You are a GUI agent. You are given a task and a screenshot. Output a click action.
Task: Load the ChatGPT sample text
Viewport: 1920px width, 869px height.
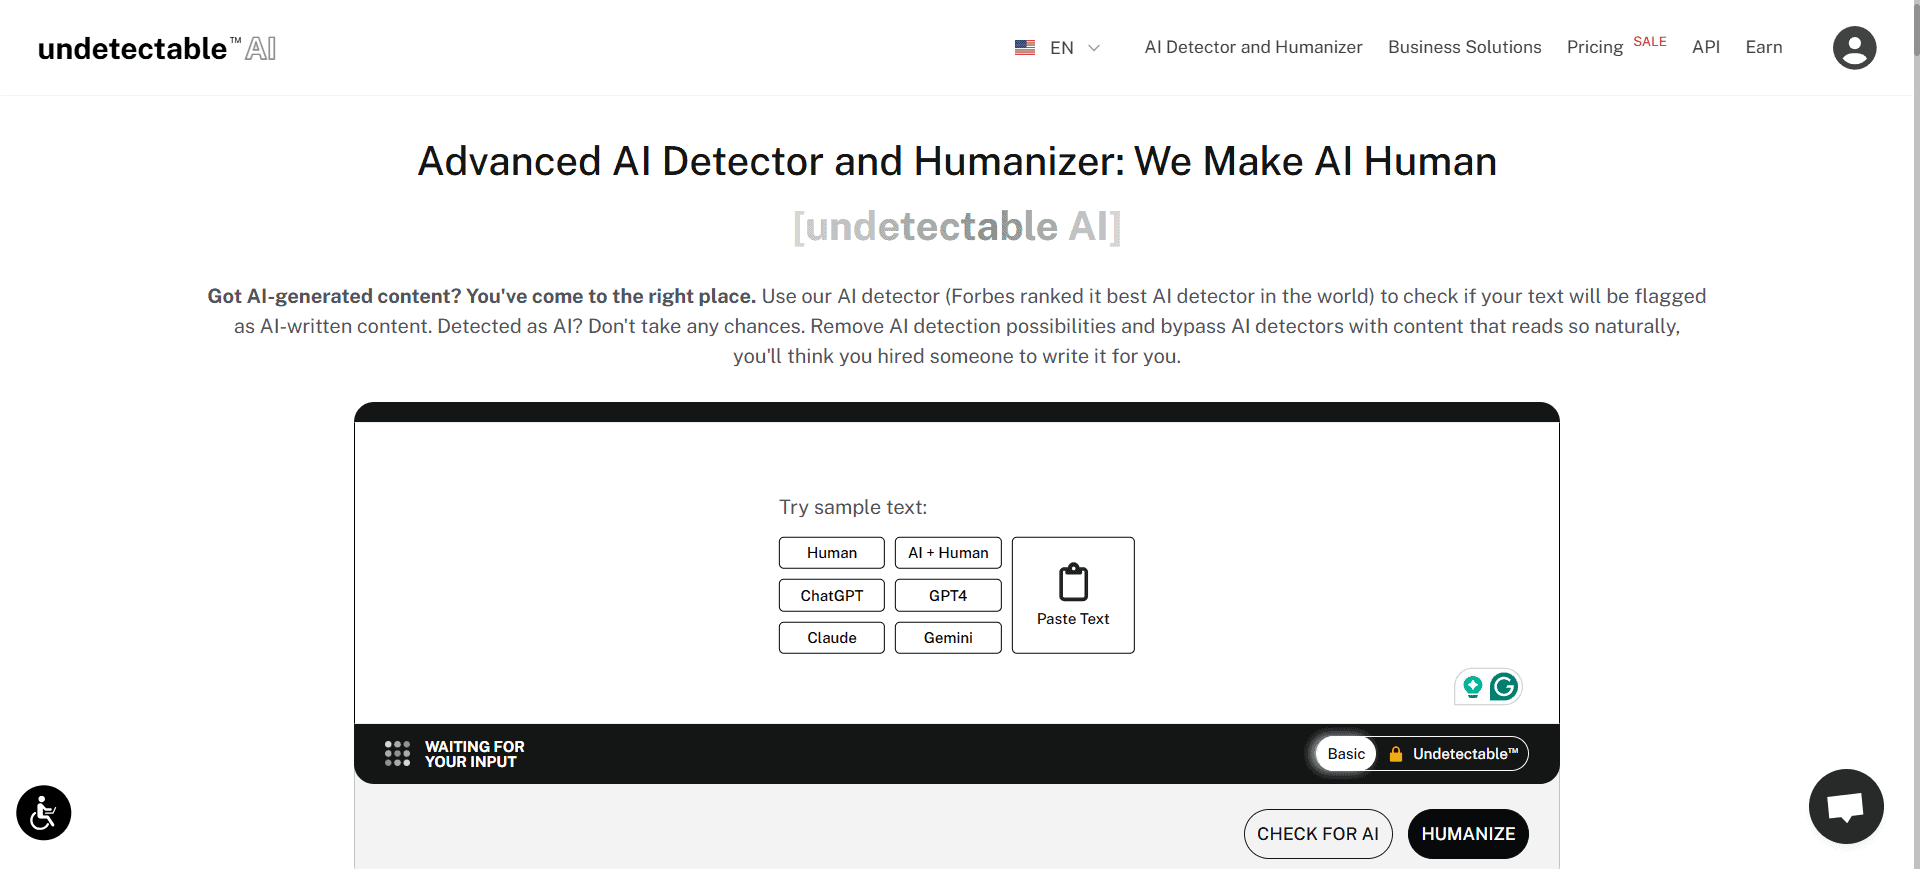click(x=832, y=595)
